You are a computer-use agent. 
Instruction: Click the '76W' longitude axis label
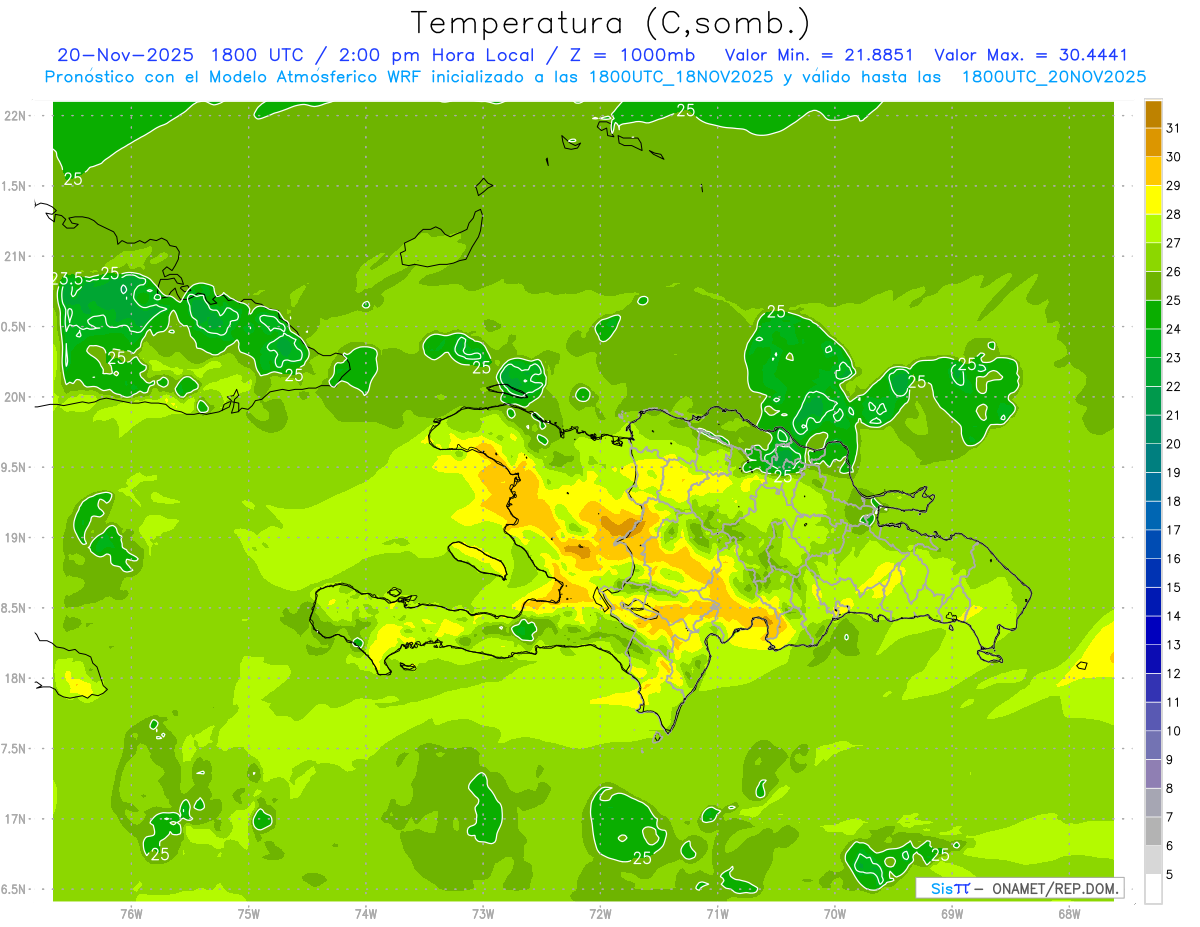pyautogui.click(x=131, y=913)
